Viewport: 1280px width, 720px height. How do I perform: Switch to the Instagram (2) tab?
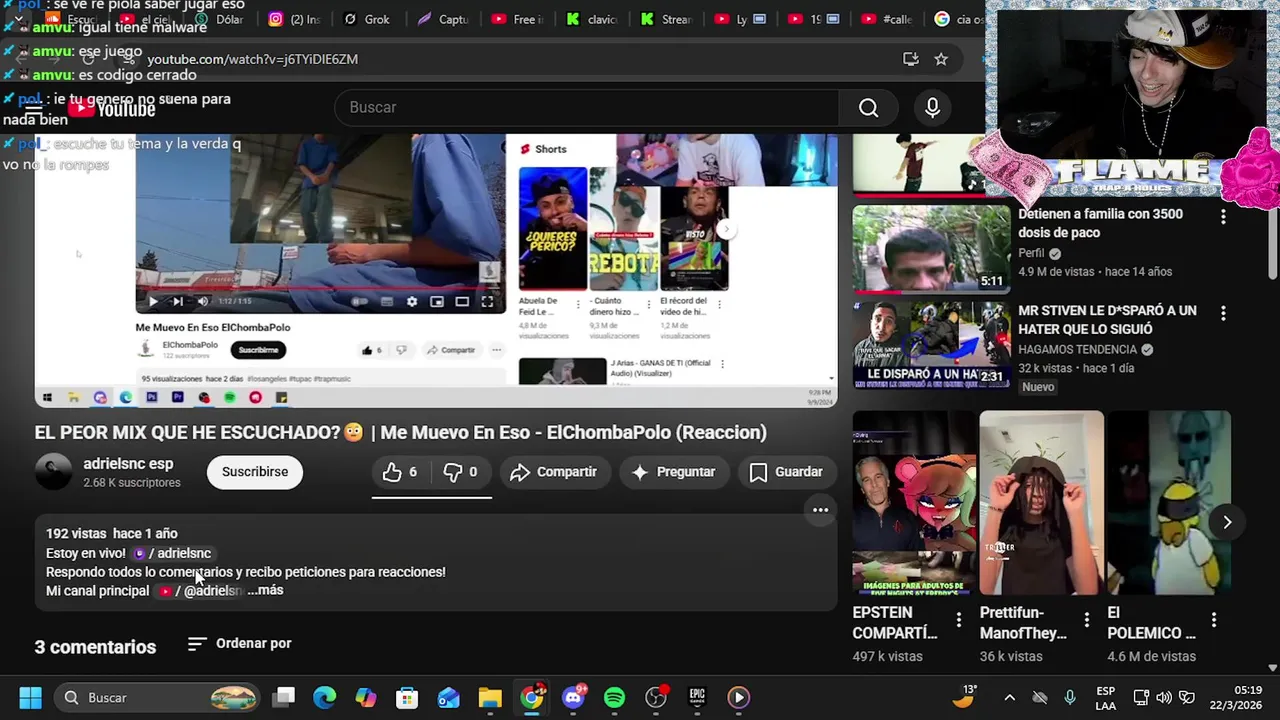point(293,19)
